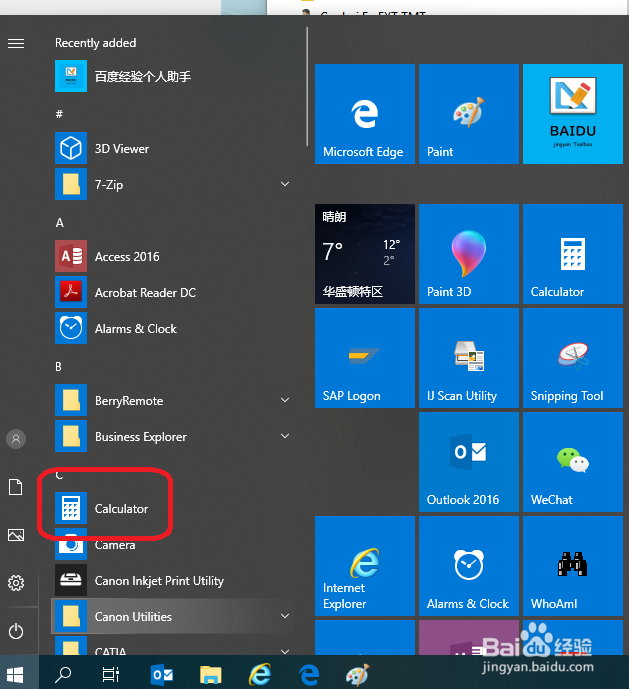
Task: Open Internet Explorer from the taskbar
Action: coord(260,674)
